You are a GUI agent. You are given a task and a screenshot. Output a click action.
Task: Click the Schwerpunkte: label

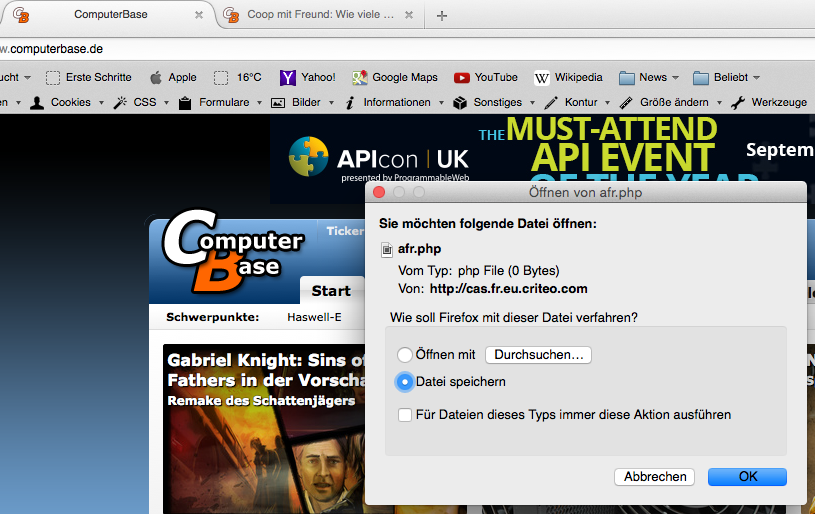pyautogui.click(x=213, y=318)
